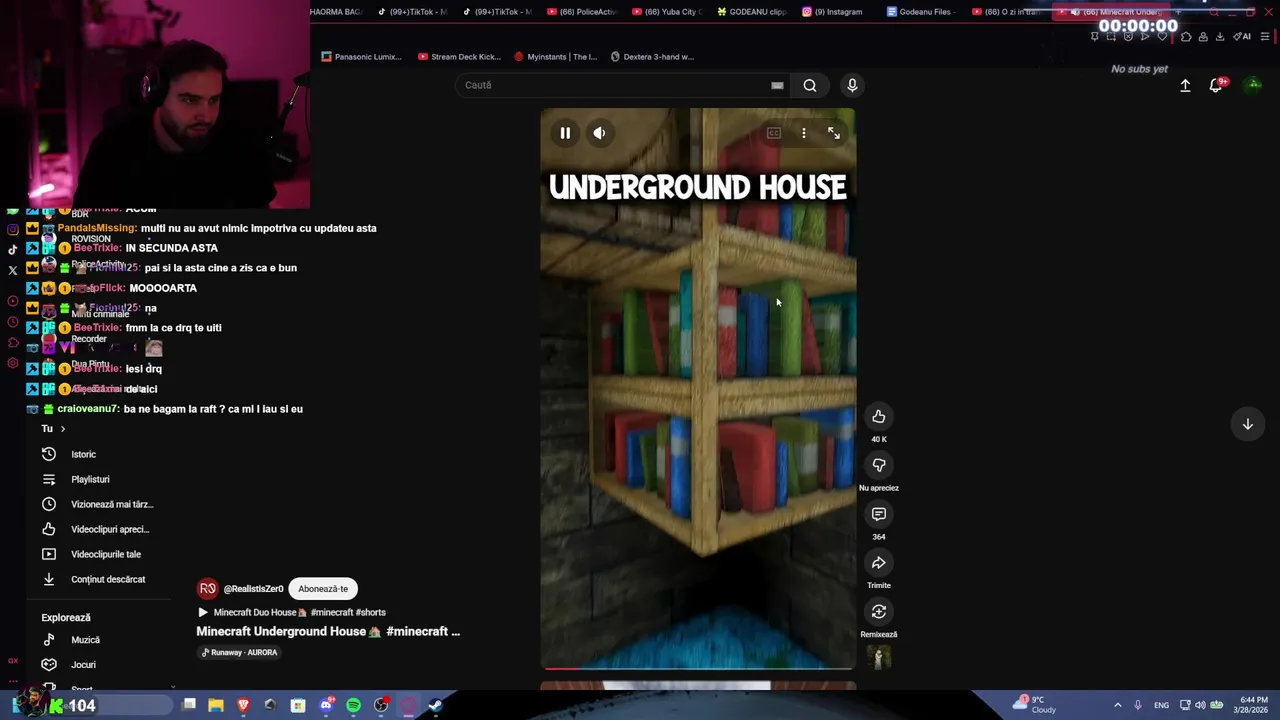Mute the Shorts video volume
Viewport: 1280px width, 720px height.
(x=599, y=133)
